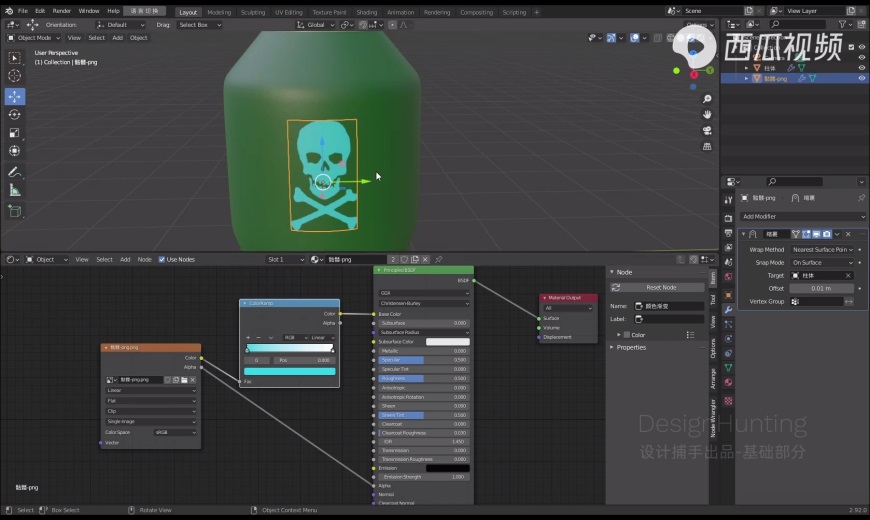Enable the Color checkbox in the Node sidebar
870x520 pixels.
(x=627, y=335)
